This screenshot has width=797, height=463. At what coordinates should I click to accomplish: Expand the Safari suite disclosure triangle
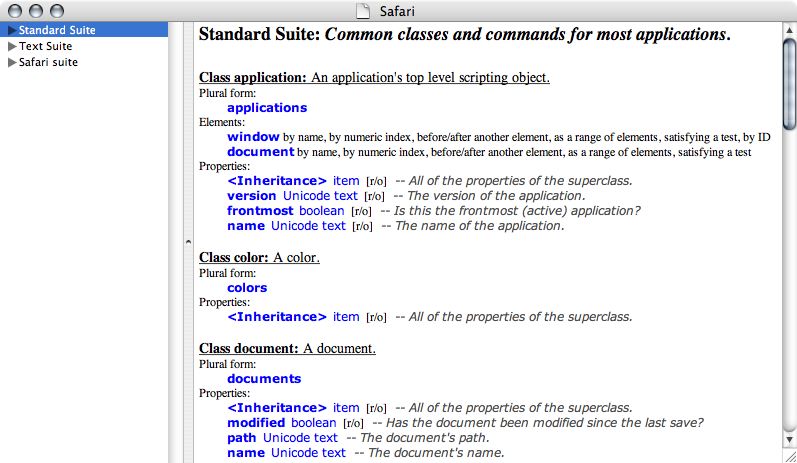pyautogui.click(x=12, y=63)
